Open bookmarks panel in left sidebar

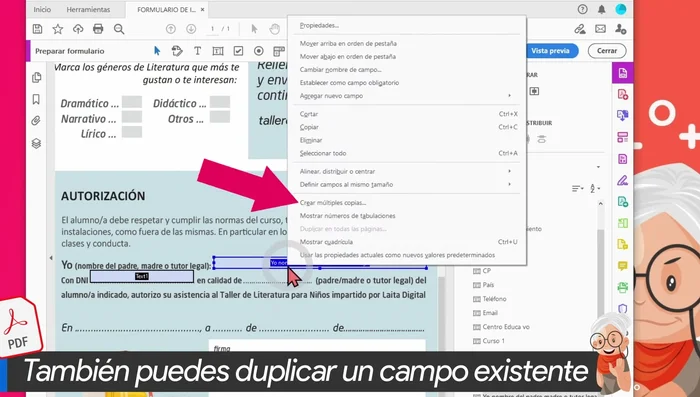[x=37, y=99]
